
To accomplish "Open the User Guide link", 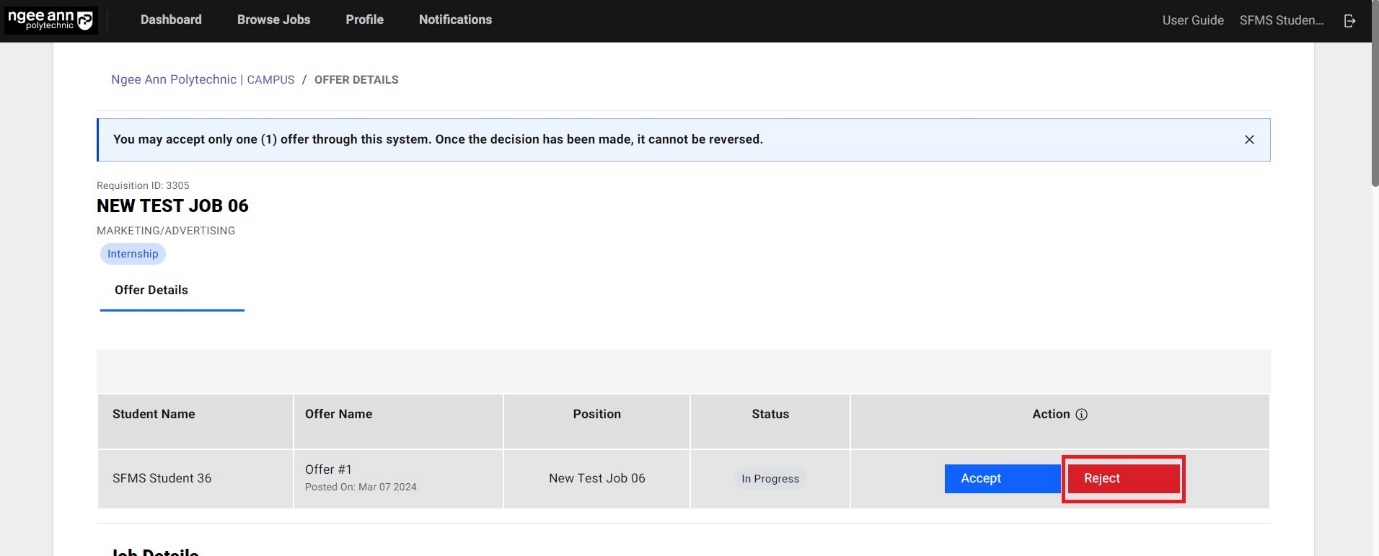I will pyautogui.click(x=1192, y=20).
